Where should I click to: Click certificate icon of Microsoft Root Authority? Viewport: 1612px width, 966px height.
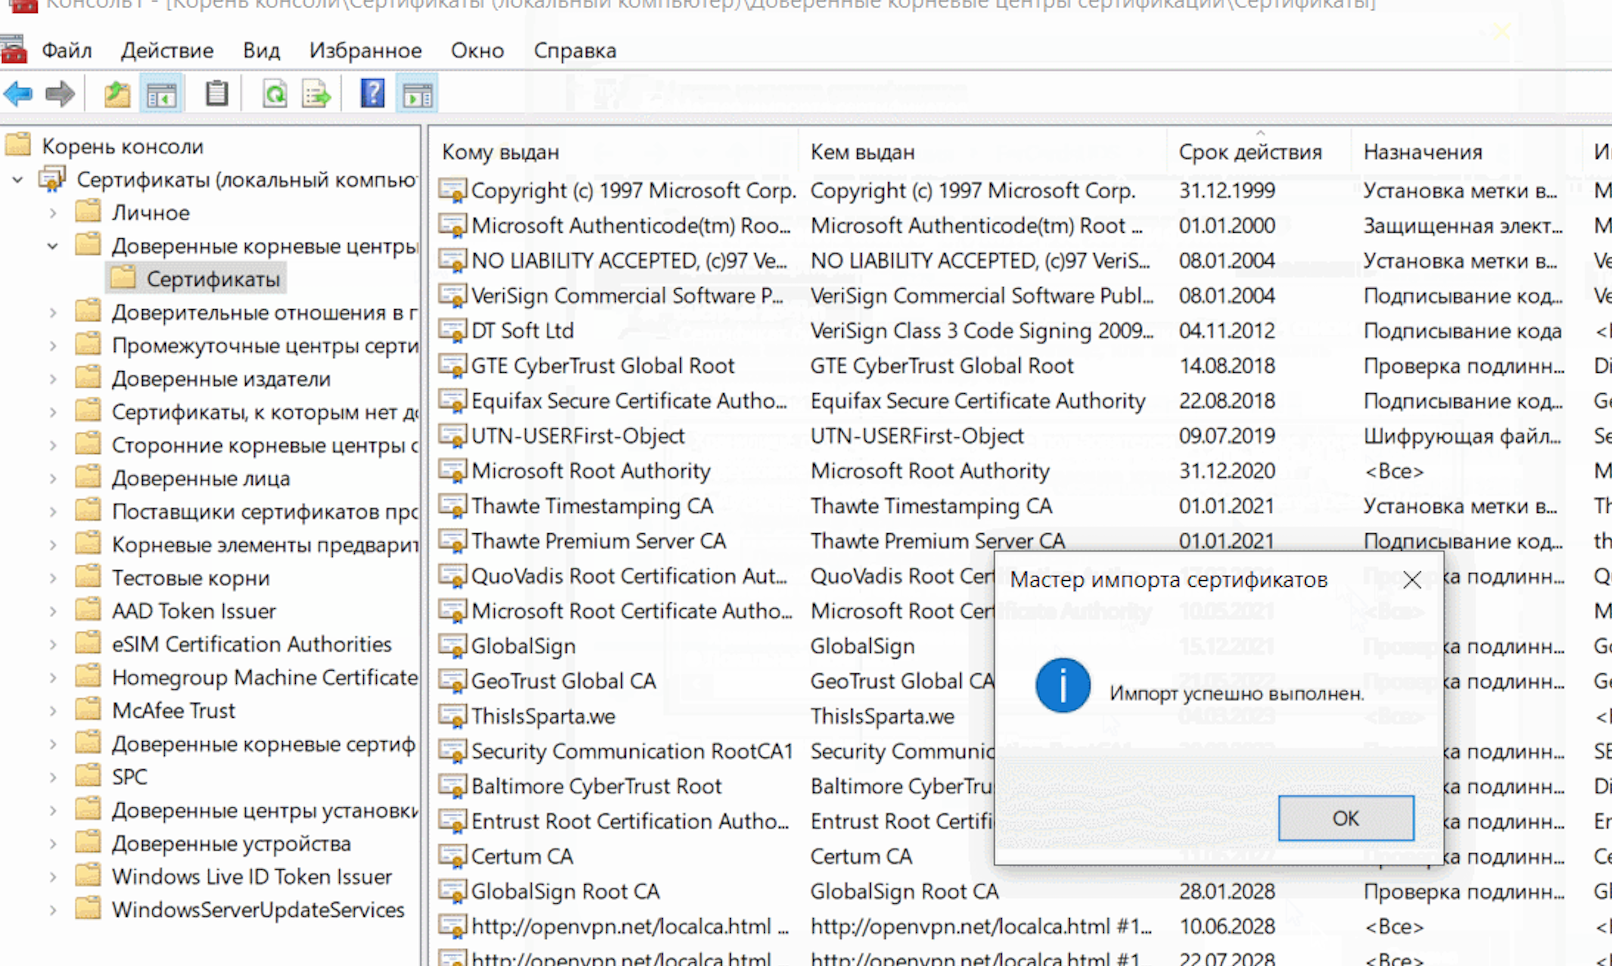click(453, 471)
